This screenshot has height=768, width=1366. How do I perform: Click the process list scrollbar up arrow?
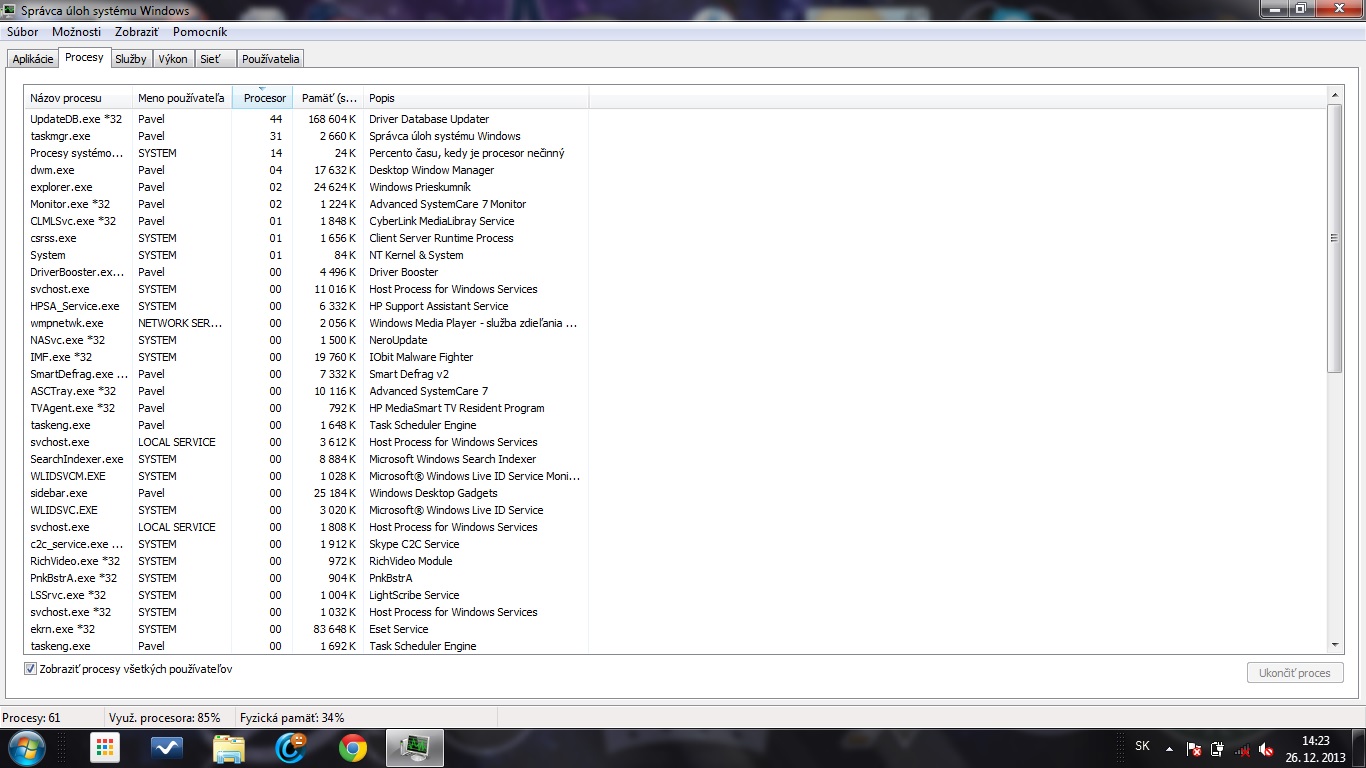[1335, 95]
